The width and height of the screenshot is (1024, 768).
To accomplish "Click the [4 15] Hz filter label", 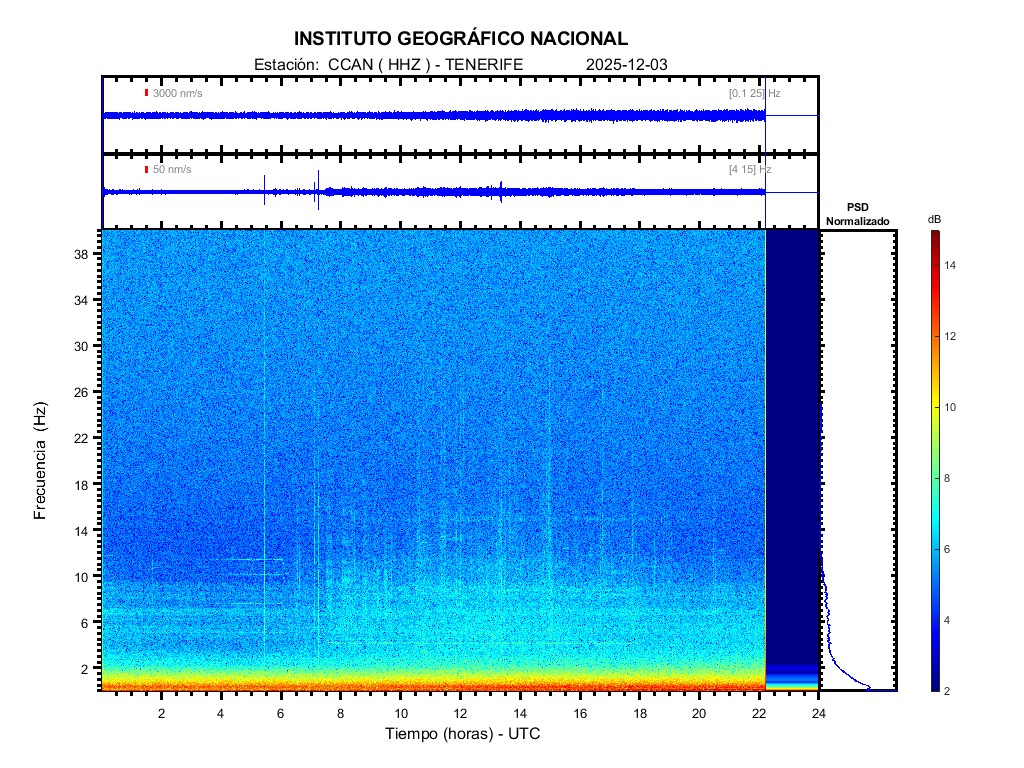I will 749,170.
